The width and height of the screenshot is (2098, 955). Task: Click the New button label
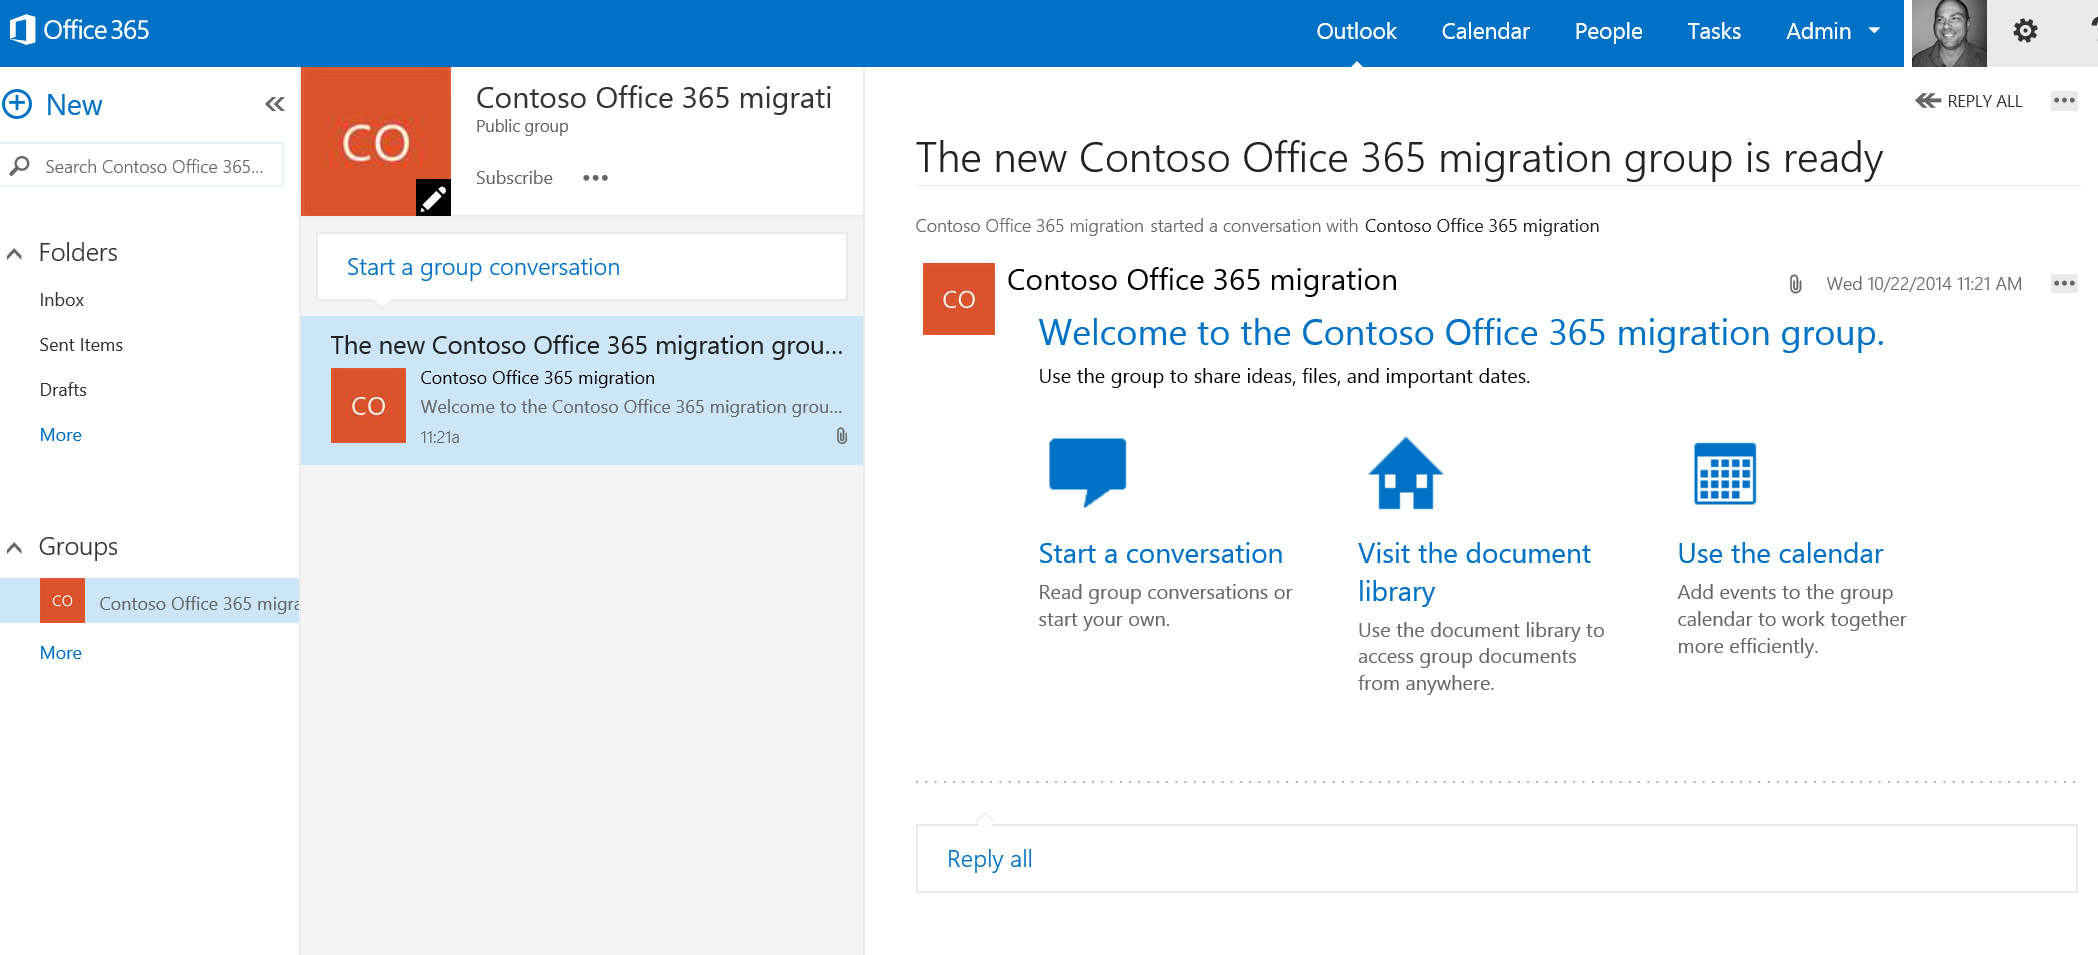pyautogui.click(x=74, y=104)
